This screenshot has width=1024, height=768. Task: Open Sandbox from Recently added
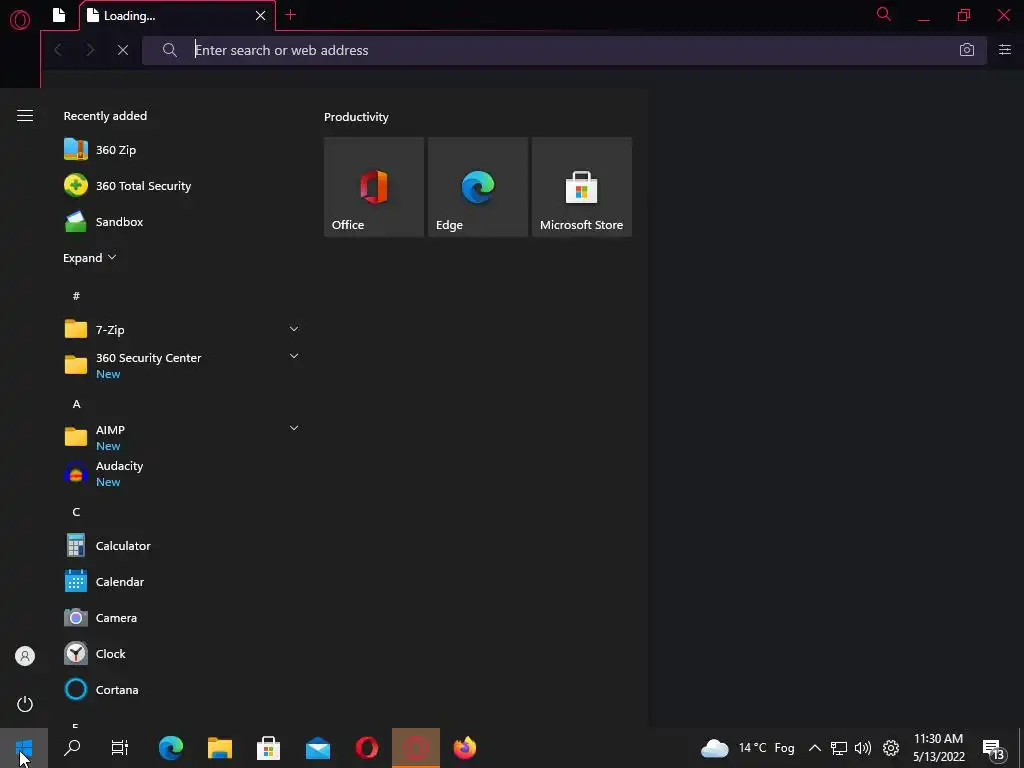[182, 222]
